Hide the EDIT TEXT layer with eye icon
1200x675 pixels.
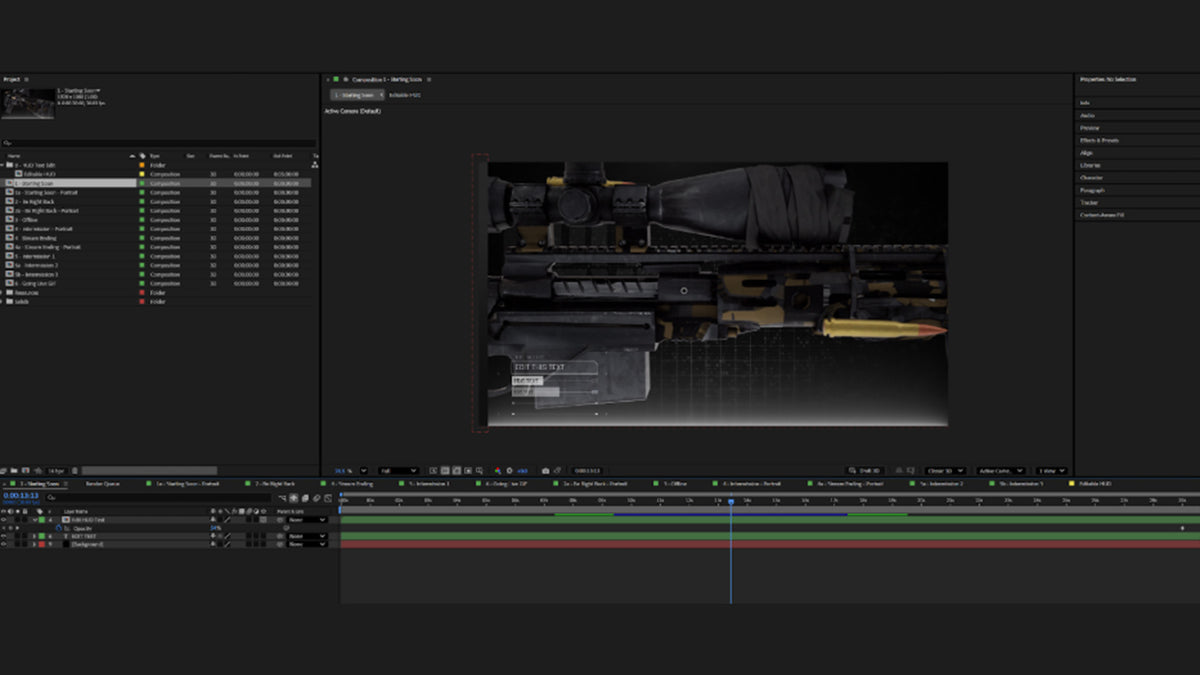tap(4, 536)
